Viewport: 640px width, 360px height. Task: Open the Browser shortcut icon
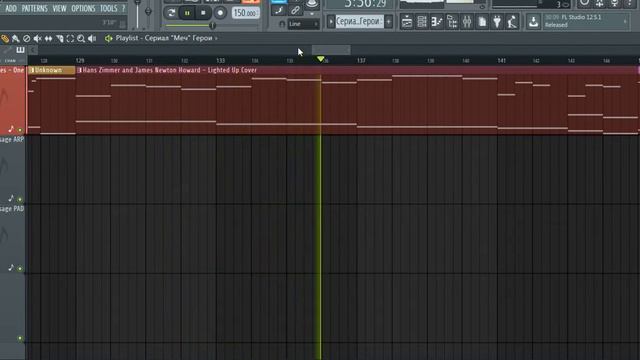pos(452,22)
